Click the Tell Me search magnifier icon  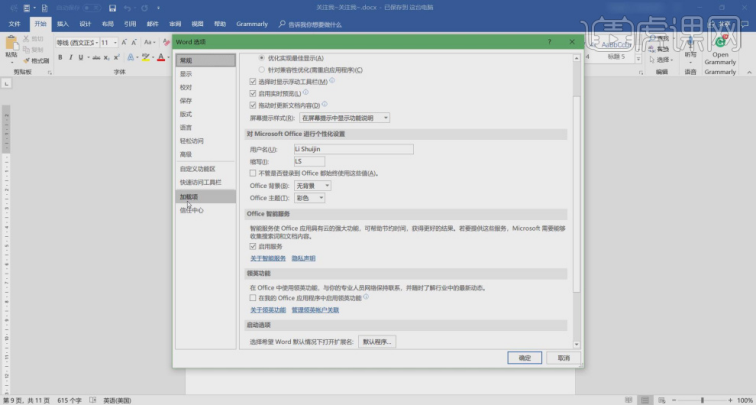[x=282, y=24]
